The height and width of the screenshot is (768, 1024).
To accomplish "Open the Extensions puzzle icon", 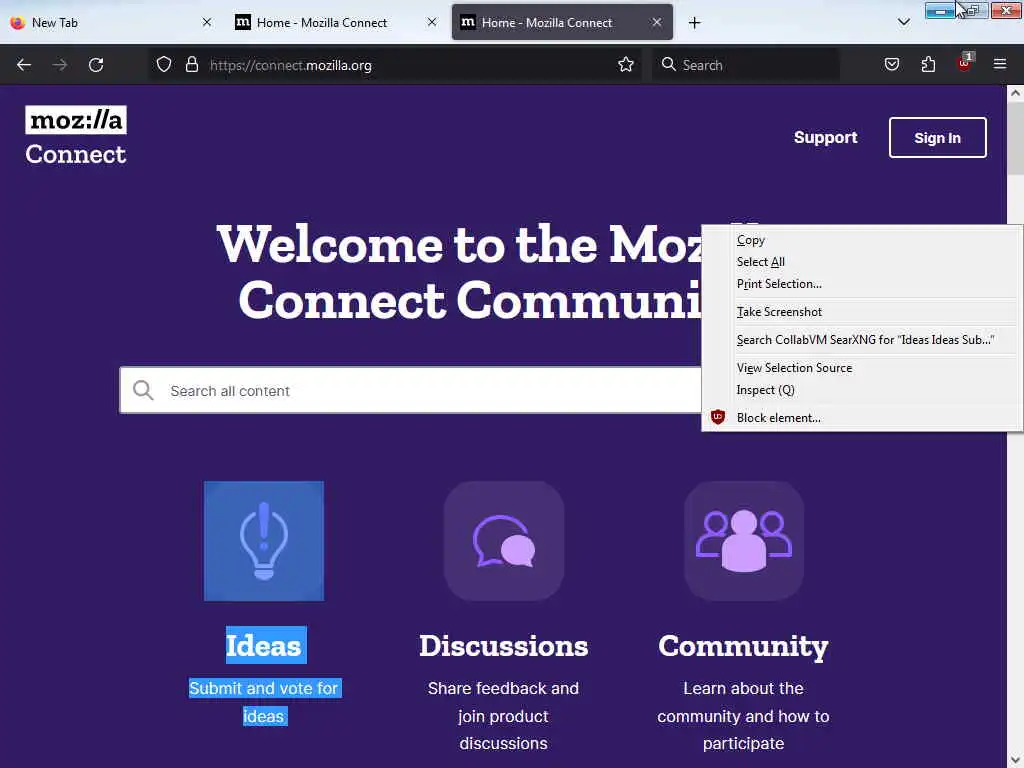I will 928,65.
